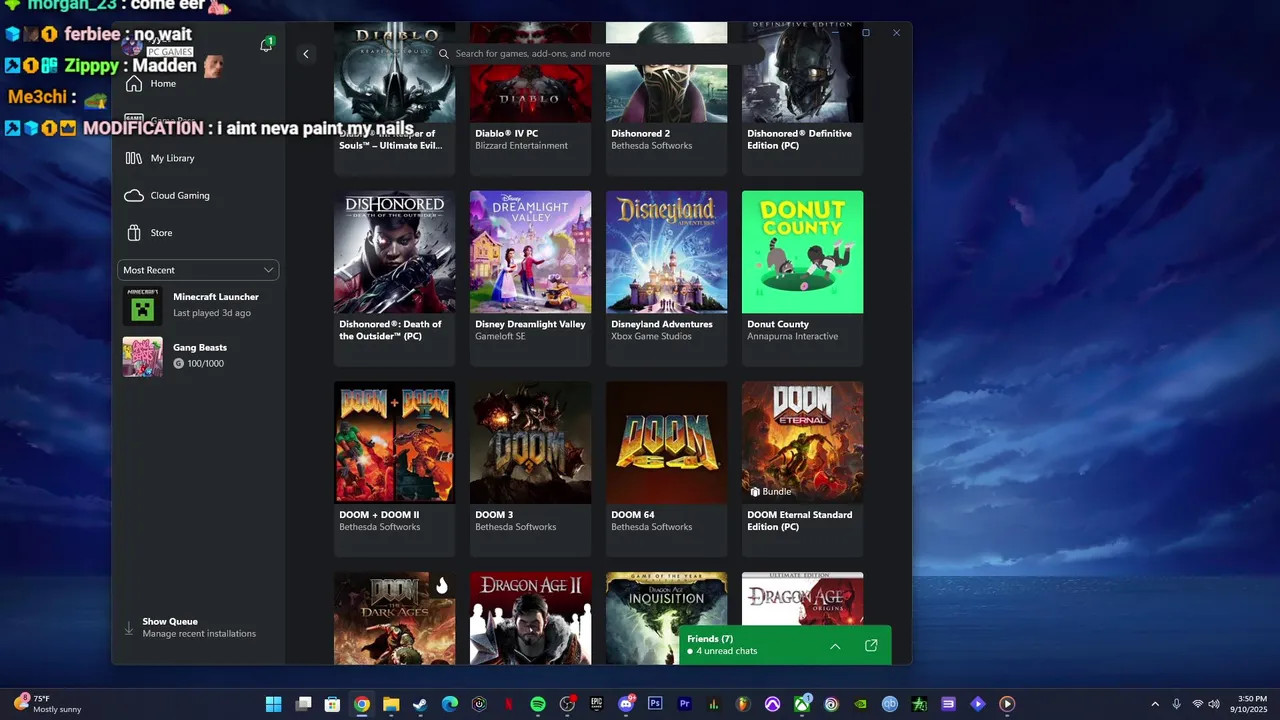Open the Disney Dreamlight Valley tile
The width and height of the screenshot is (1280, 720).
(x=530, y=278)
